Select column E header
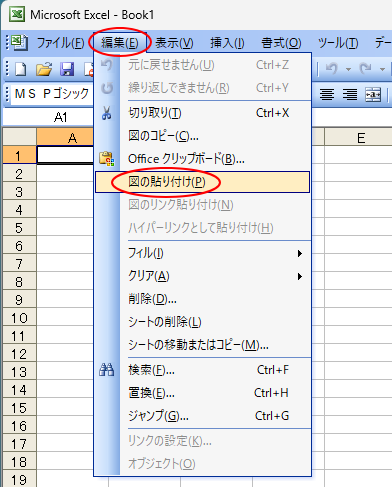Image resolution: width=392 pixels, height=487 pixels. [x=359, y=137]
